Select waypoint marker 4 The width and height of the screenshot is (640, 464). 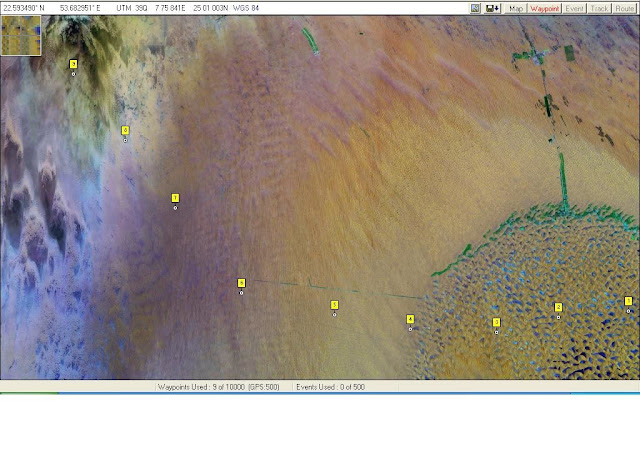click(x=410, y=319)
